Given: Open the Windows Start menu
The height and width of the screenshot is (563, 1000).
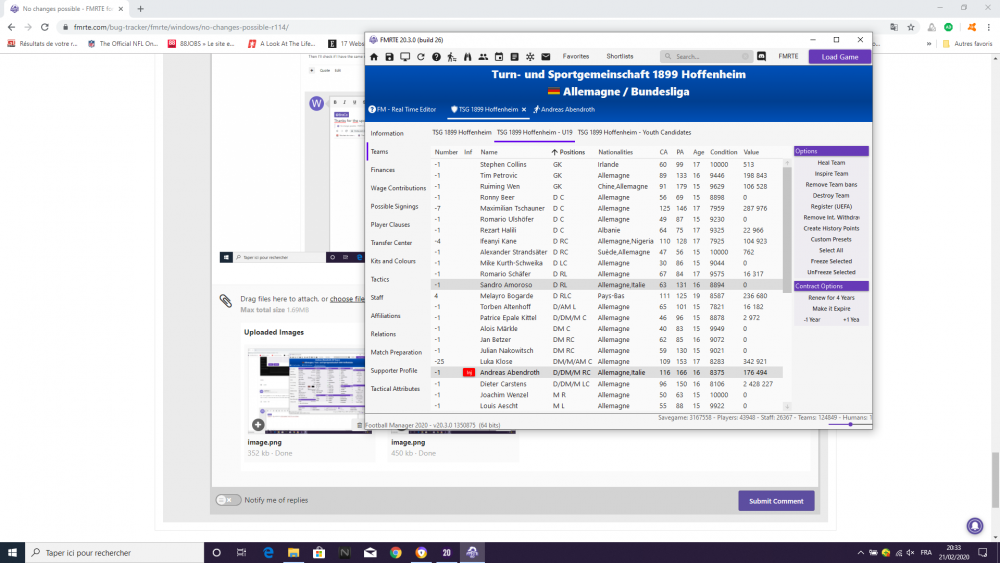Looking at the screenshot, I should click(x=12, y=553).
